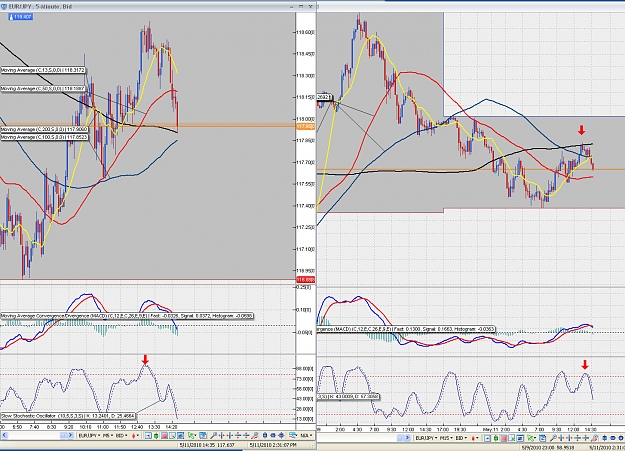
Task: Click the blue chart window icon in right toolbar
Action: coord(520,438)
